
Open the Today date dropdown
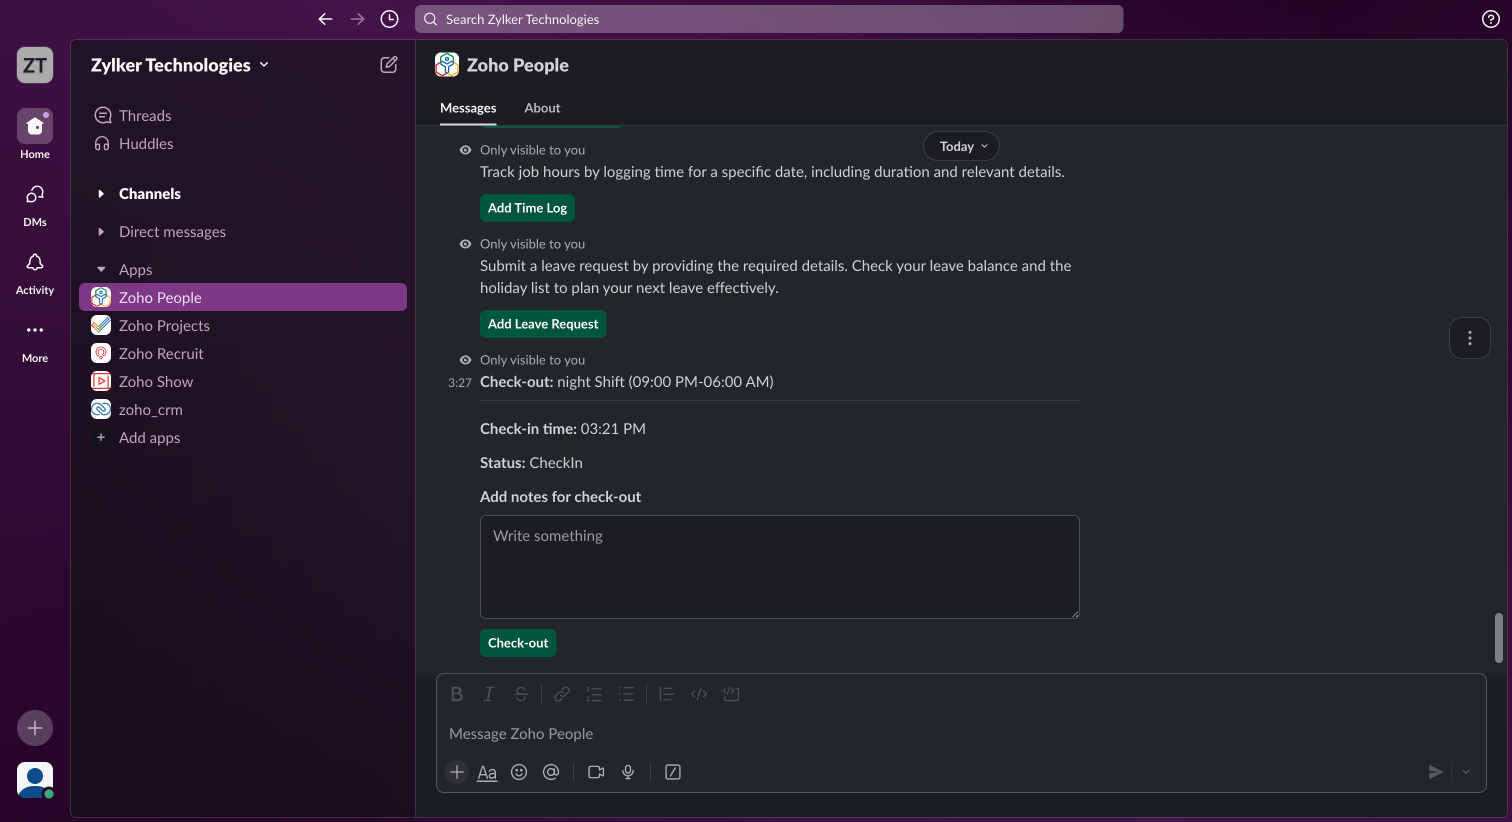tap(961, 146)
